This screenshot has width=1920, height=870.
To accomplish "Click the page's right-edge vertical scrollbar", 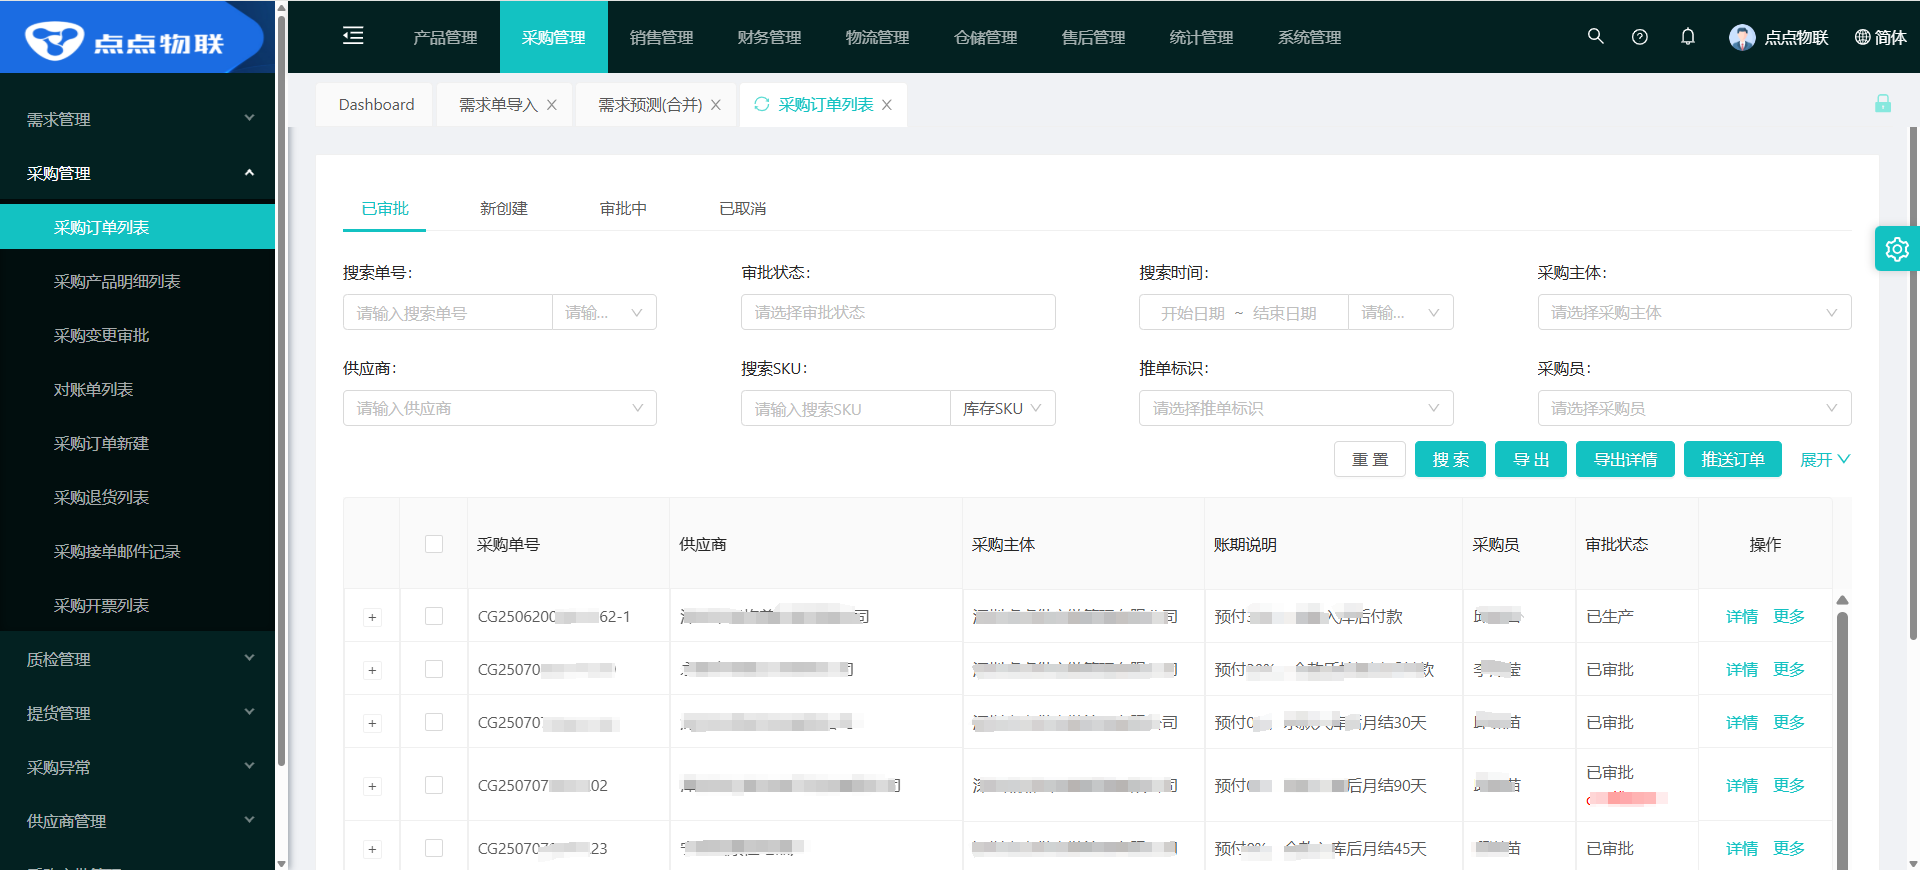I will coord(1914,383).
